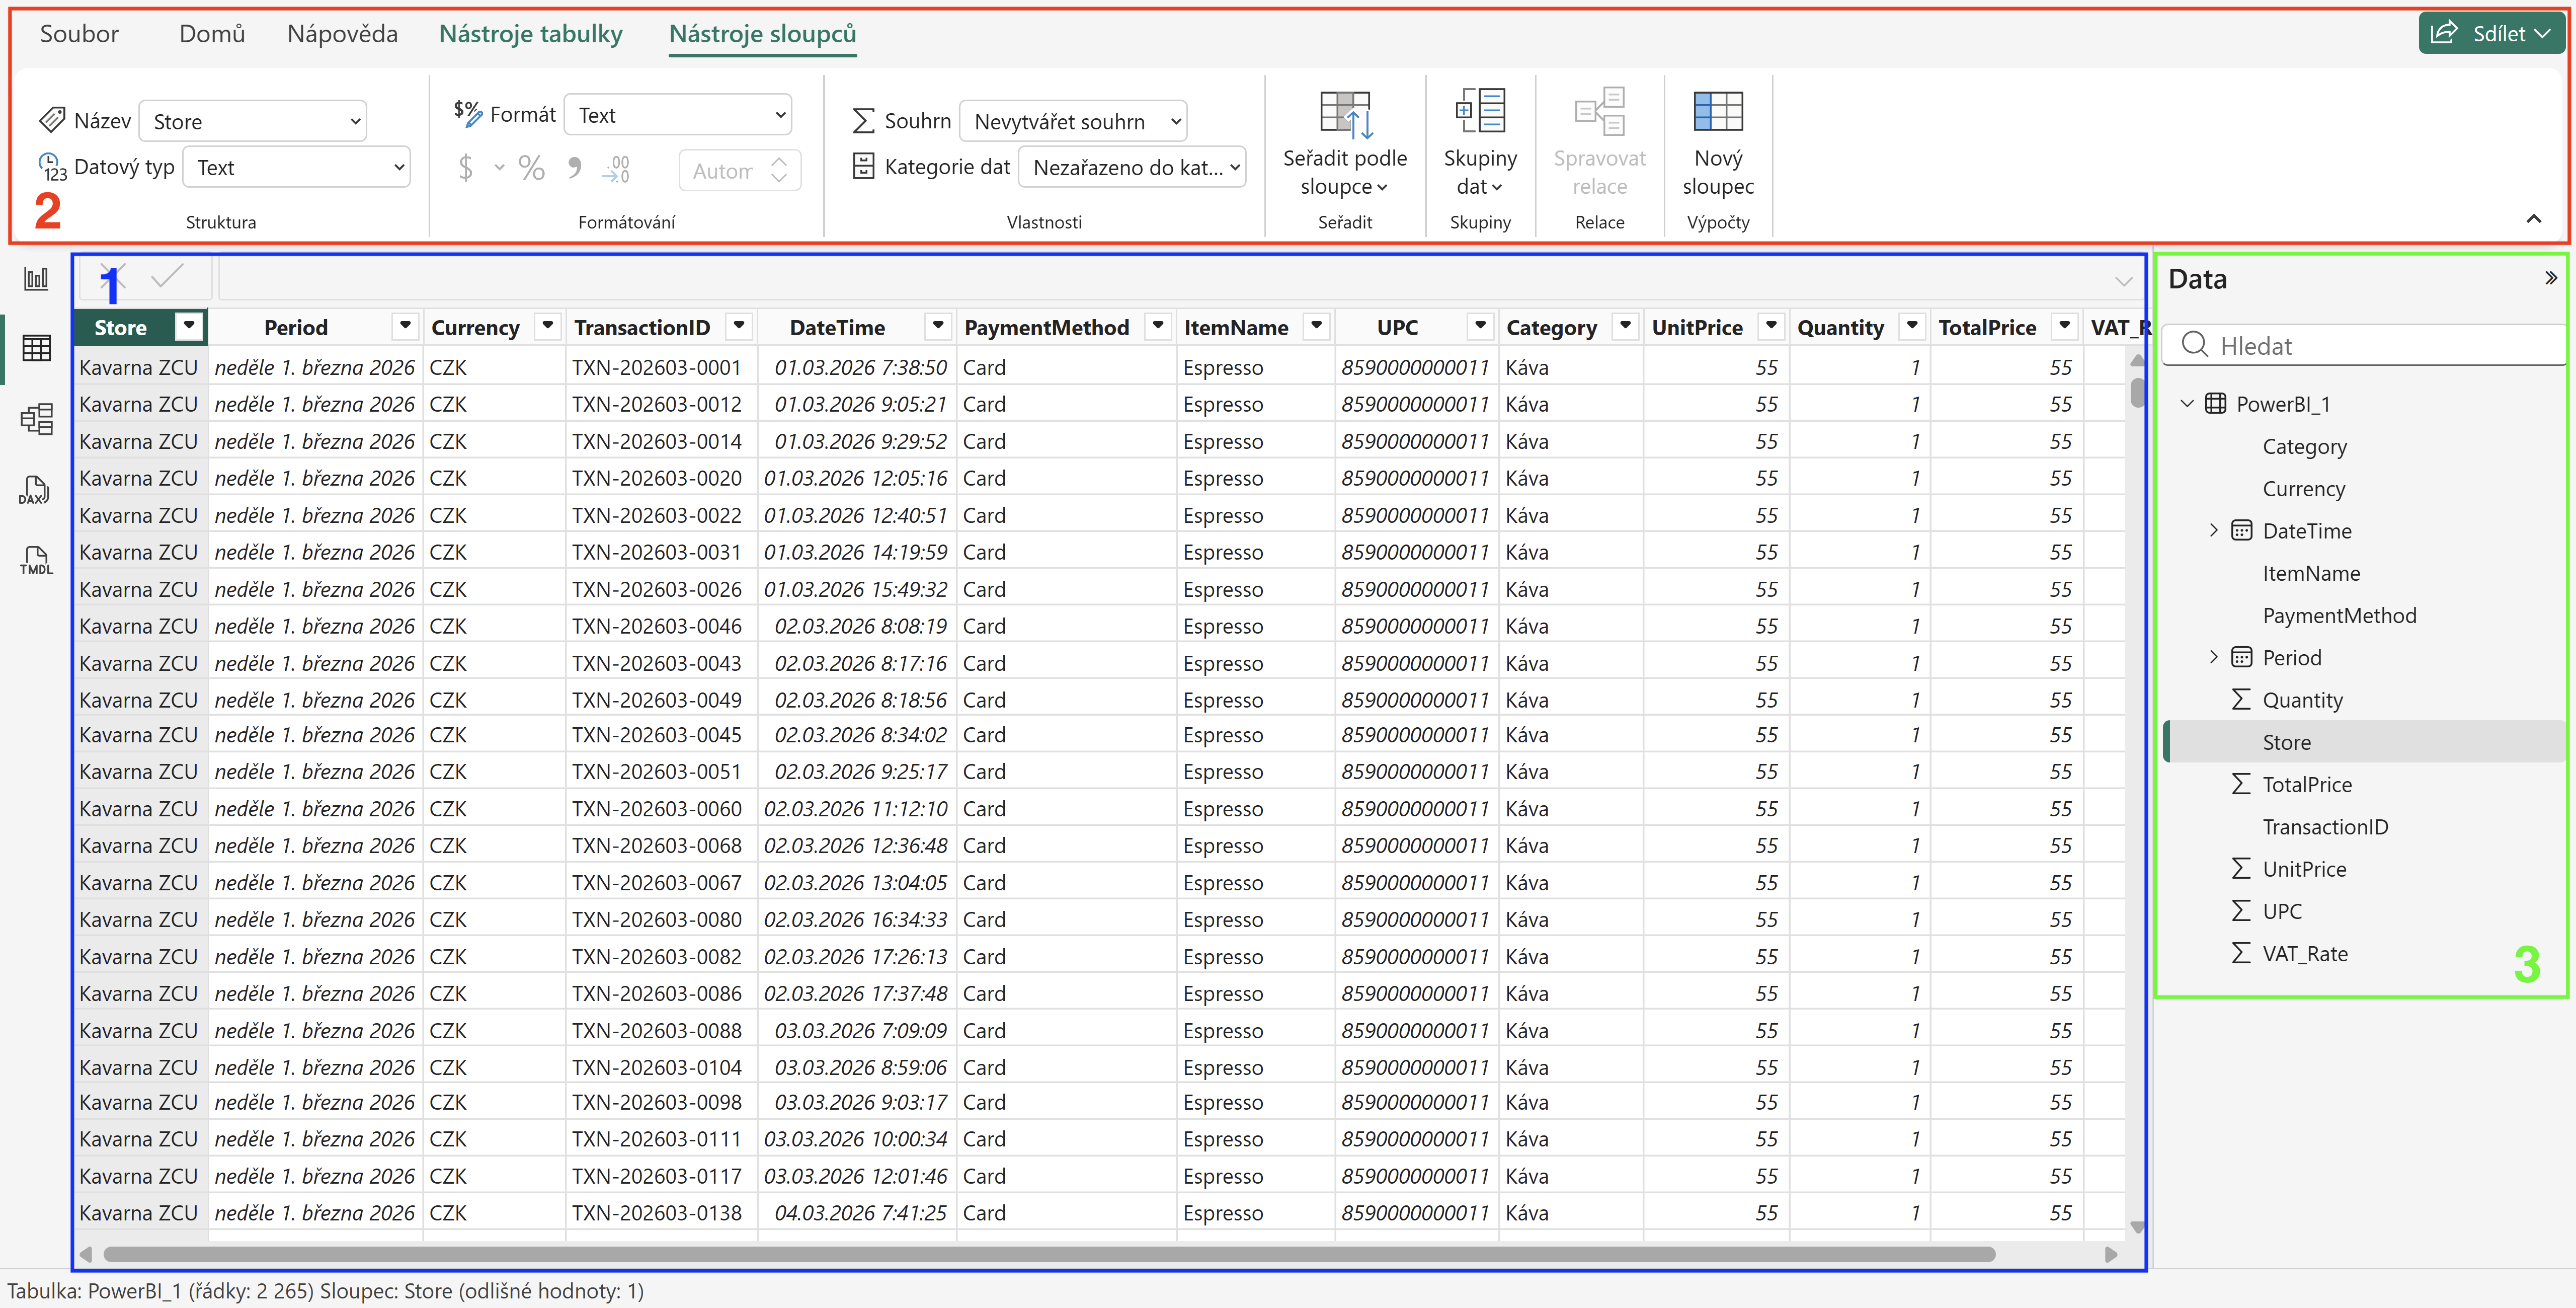
Task: Expand the Period field in Data pane
Action: pyautogui.click(x=2213, y=657)
